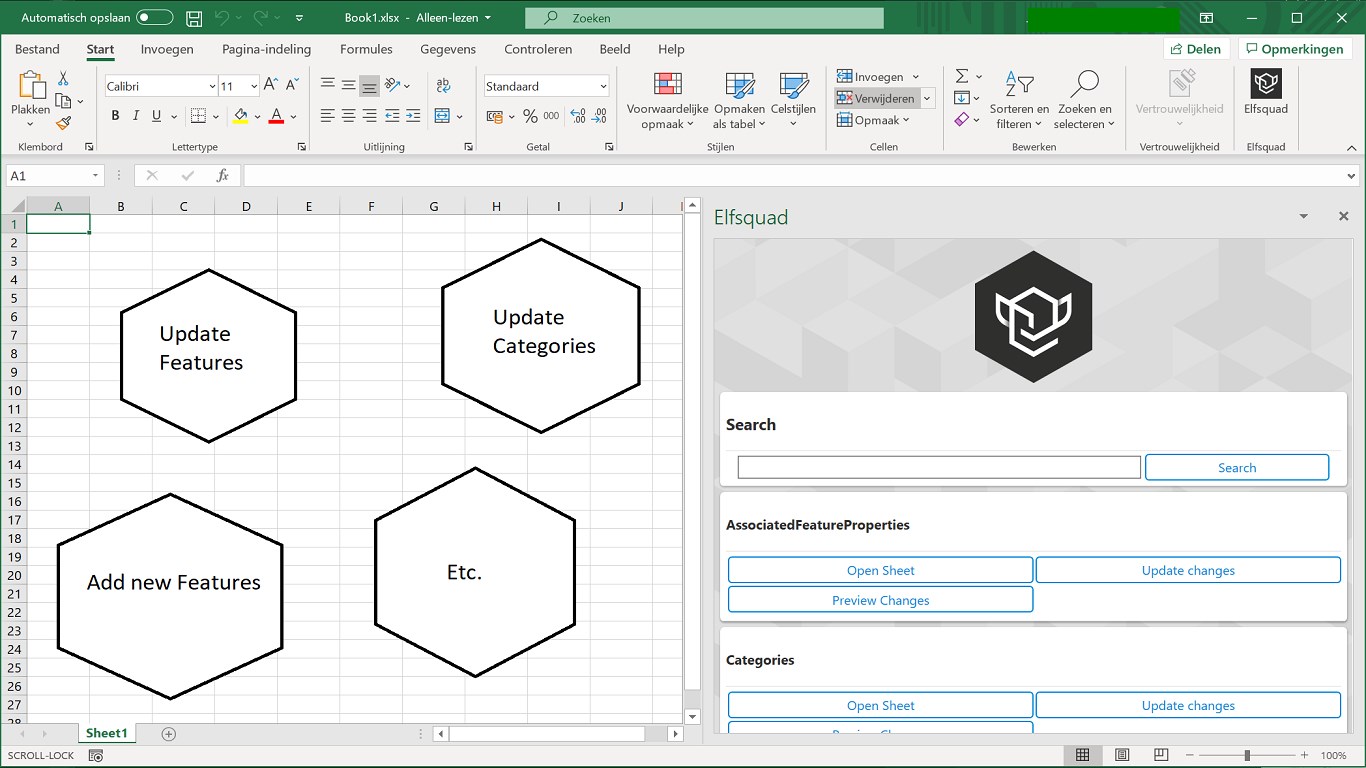Decrease font size with the smaller A icon
This screenshot has height=768, width=1366.
pos(292,86)
